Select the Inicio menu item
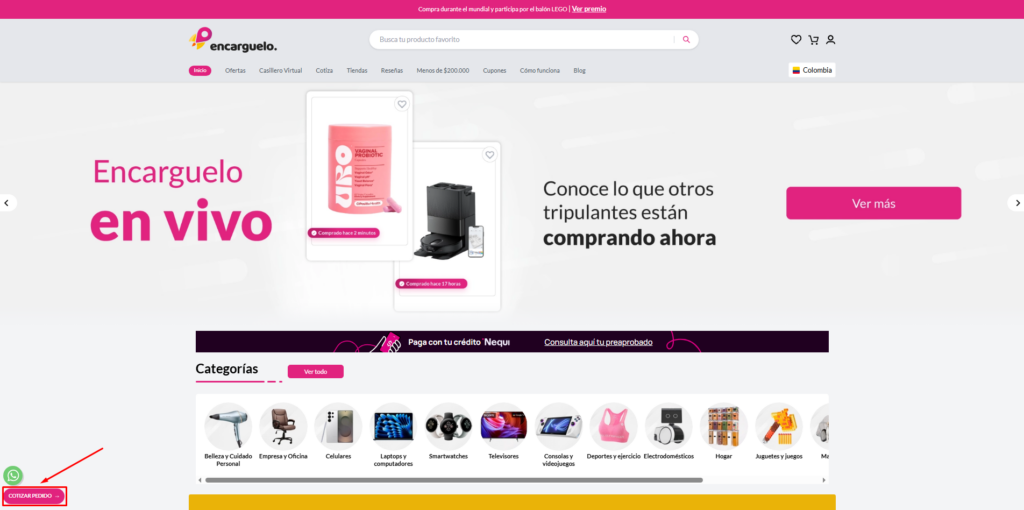Viewport: 1024px width, 510px height. pyautogui.click(x=200, y=71)
